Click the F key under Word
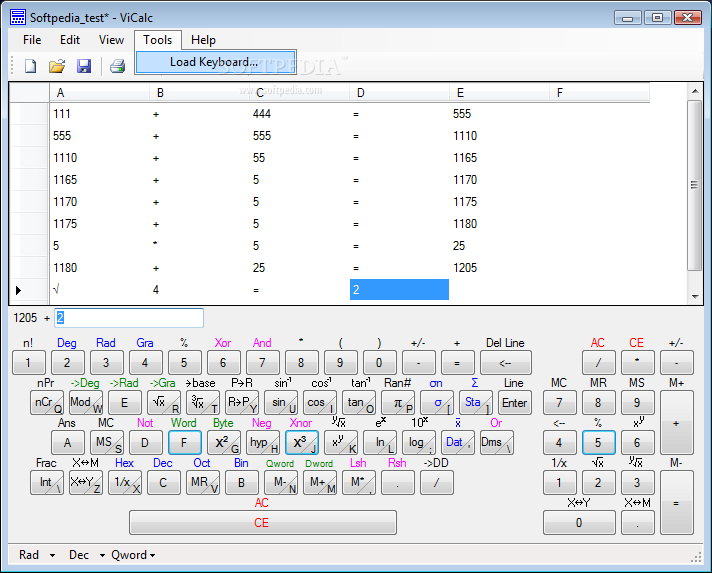The image size is (712, 573). tap(185, 443)
